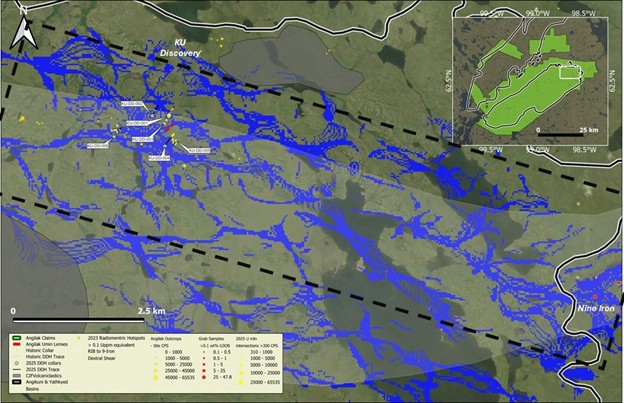The height and width of the screenshot is (403, 624).
Task: Click the red marker at Nine Iron
Action: (594, 297)
